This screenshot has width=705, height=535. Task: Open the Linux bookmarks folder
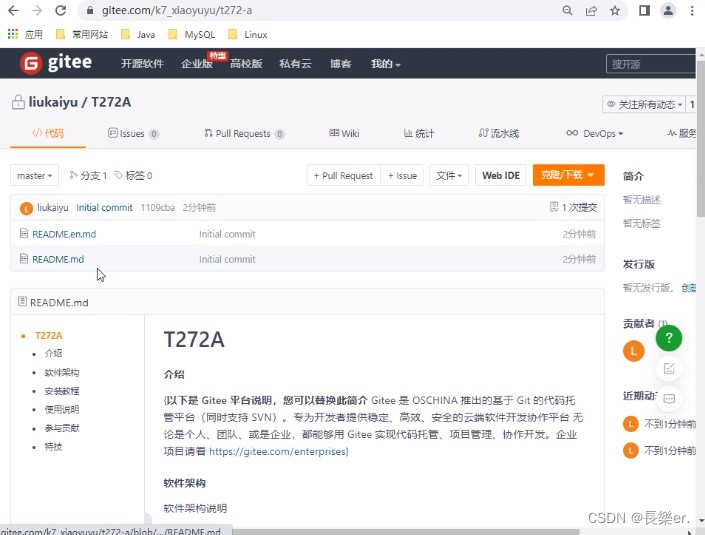pos(248,34)
